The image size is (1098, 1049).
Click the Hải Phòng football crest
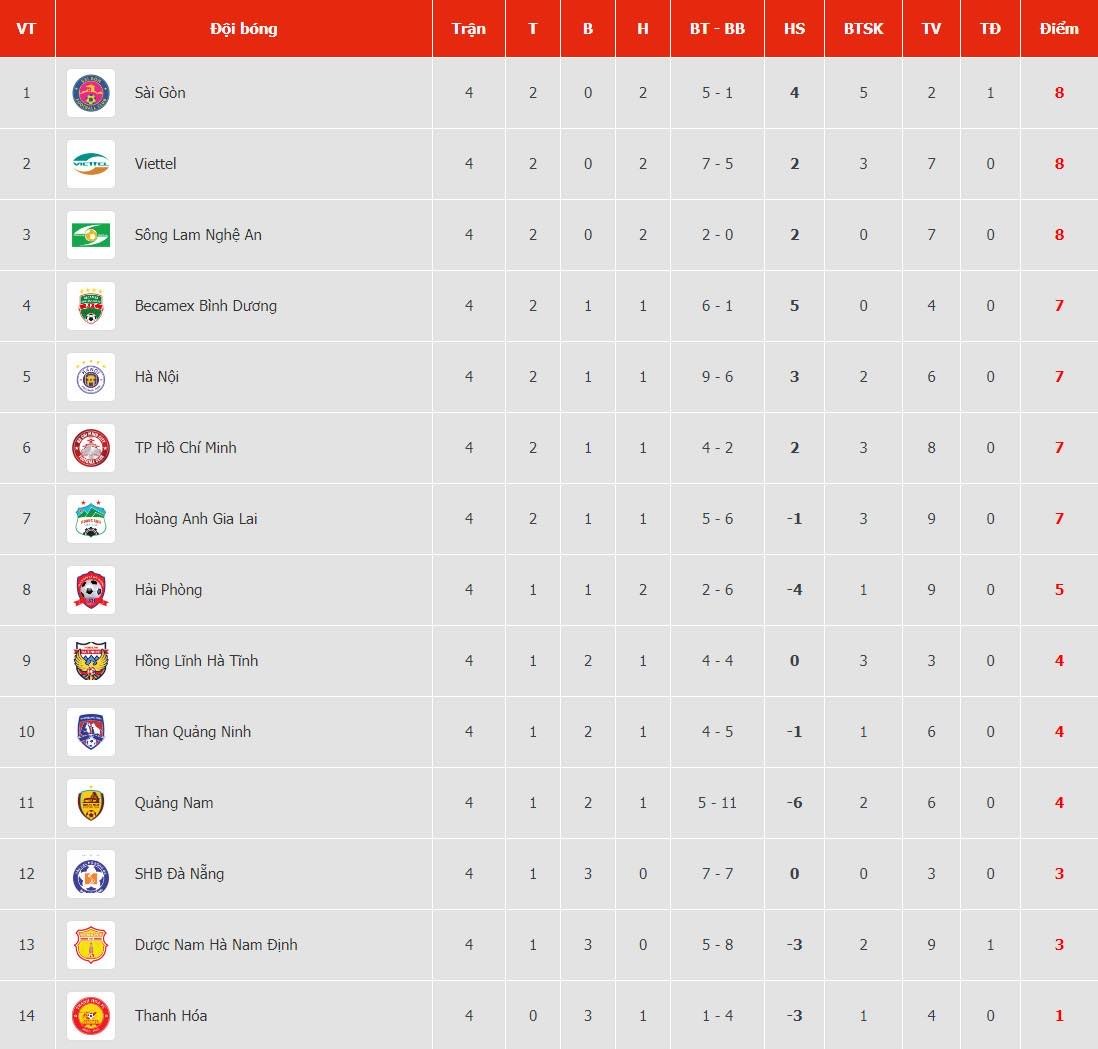point(90,590)
